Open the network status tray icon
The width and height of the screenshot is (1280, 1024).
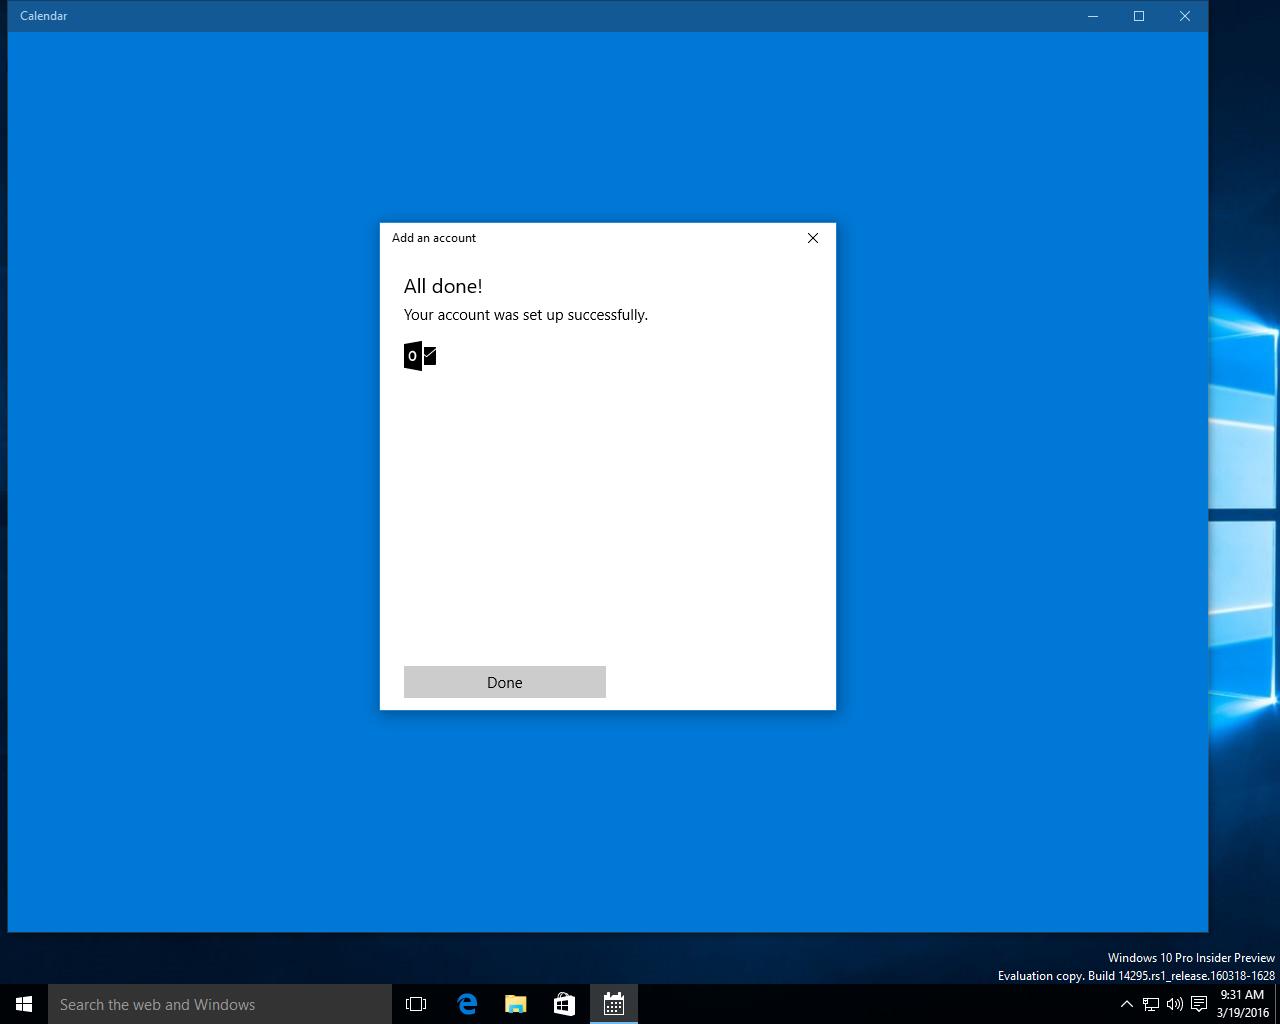1151,1004
